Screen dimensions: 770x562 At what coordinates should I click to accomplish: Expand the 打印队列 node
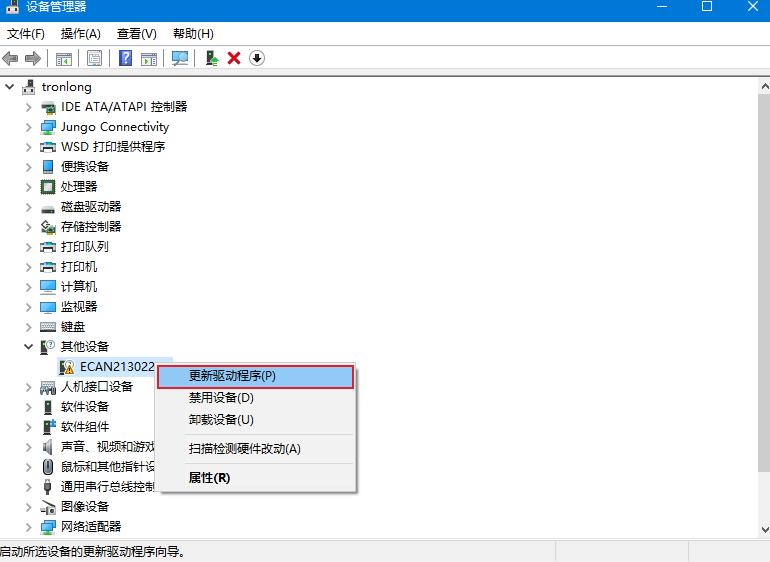tap(28, 247)
